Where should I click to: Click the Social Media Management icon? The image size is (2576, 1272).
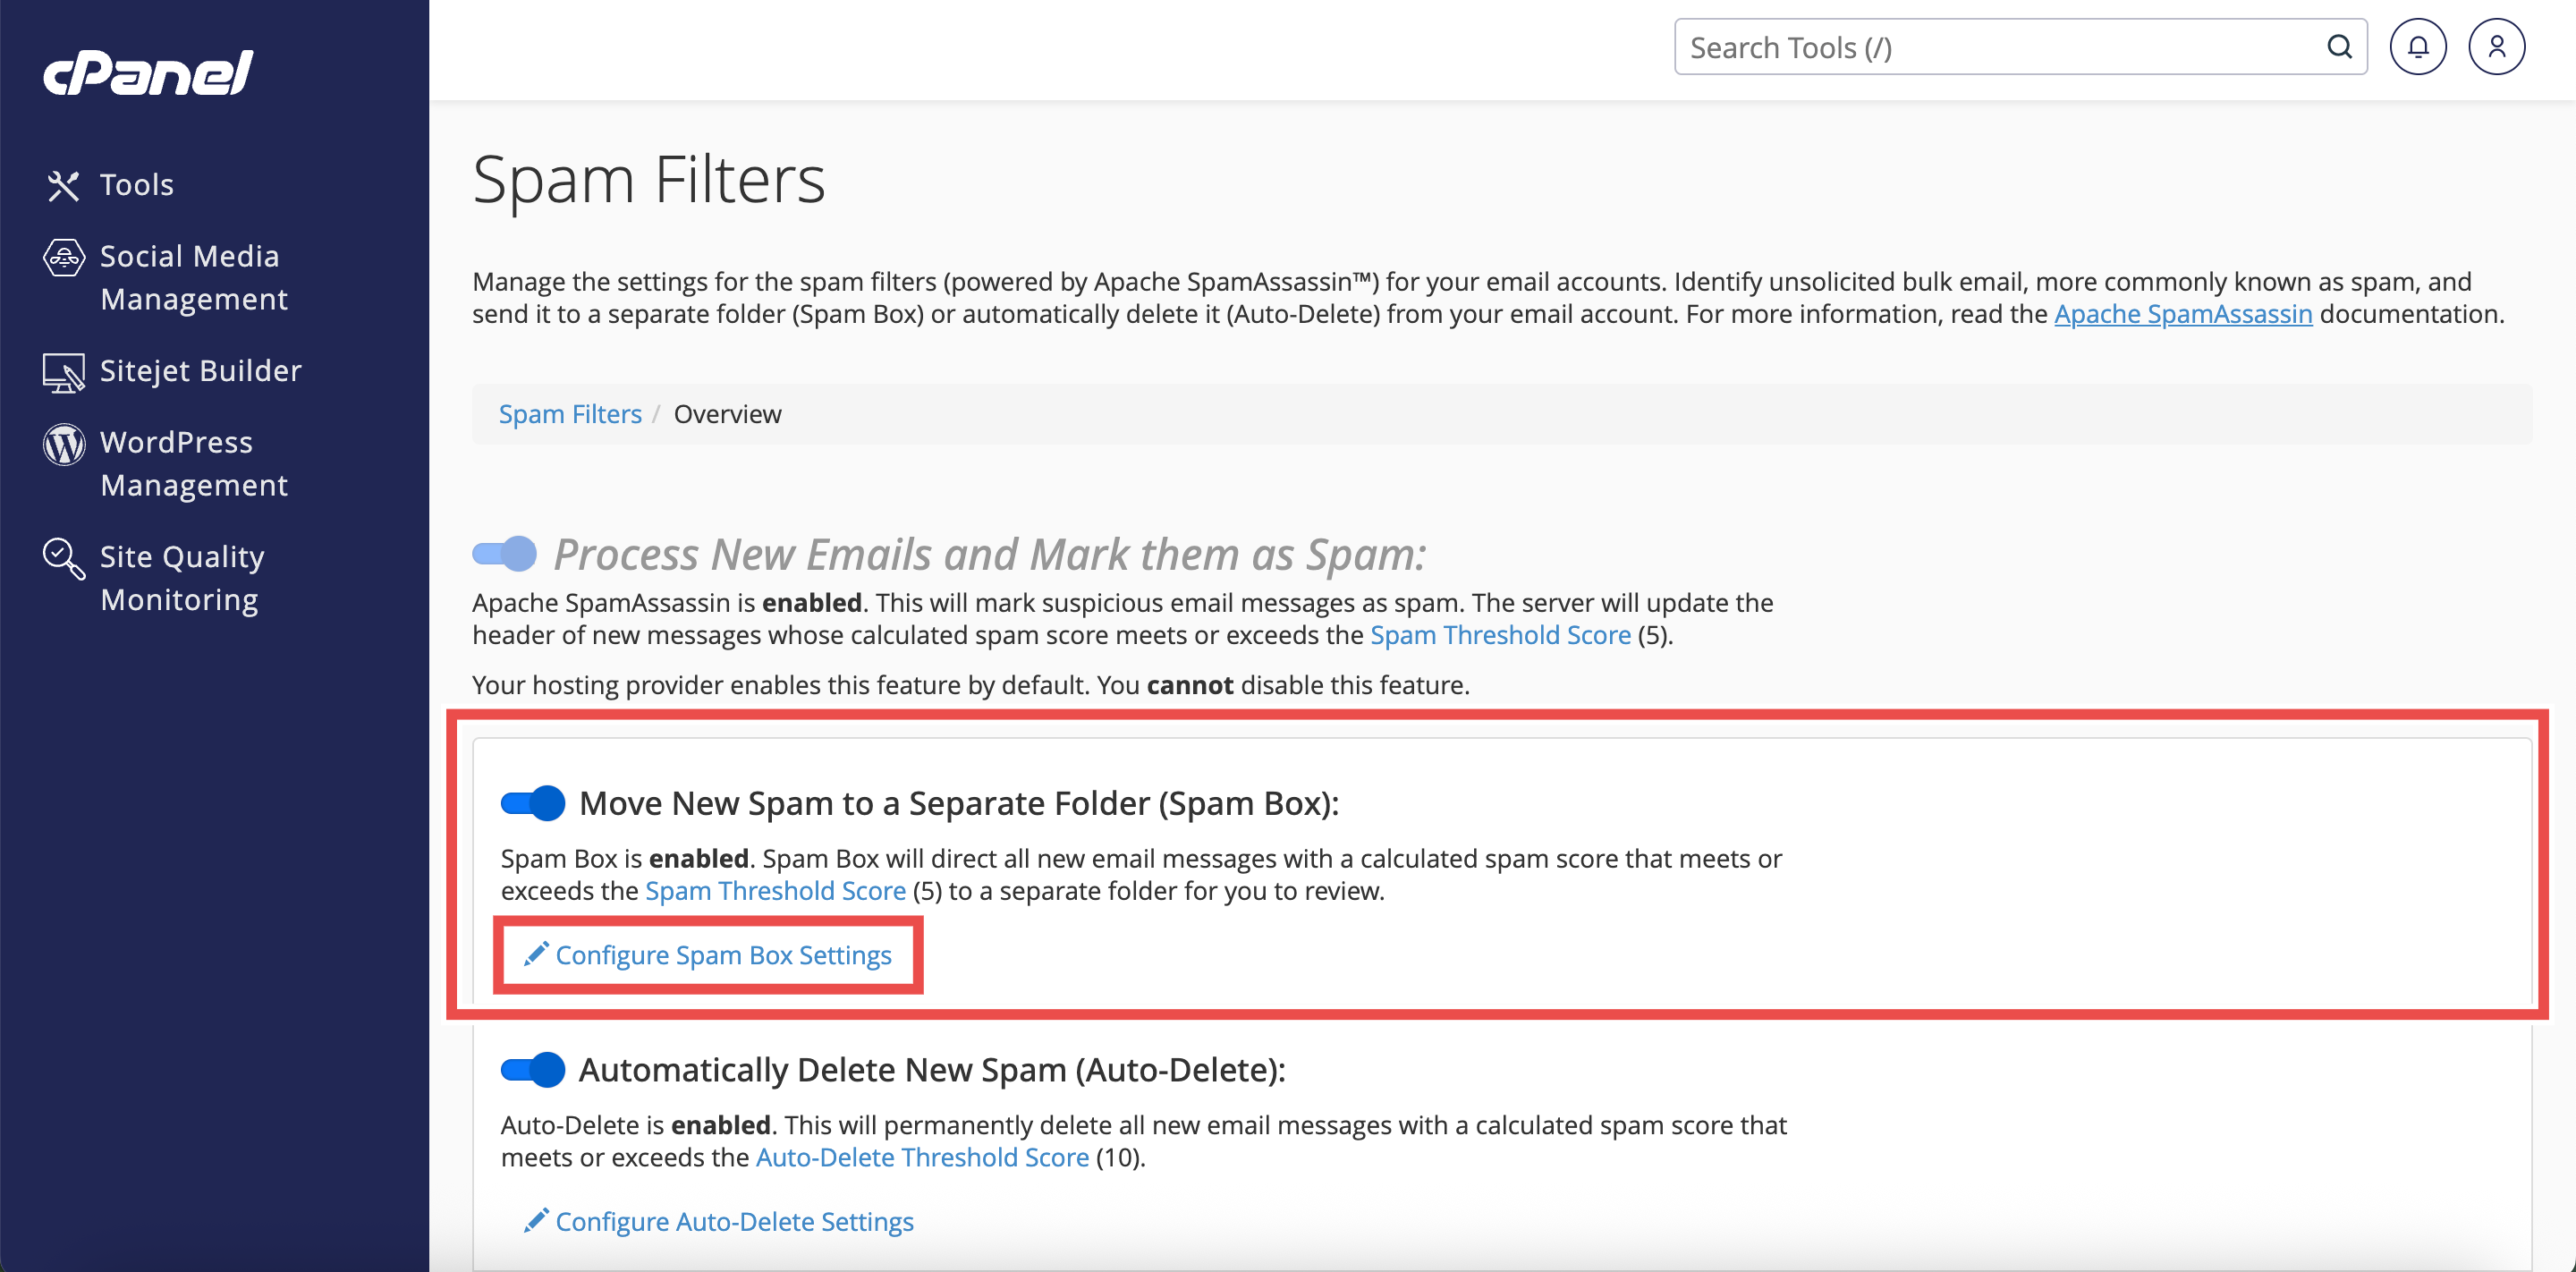pos(63,258)
